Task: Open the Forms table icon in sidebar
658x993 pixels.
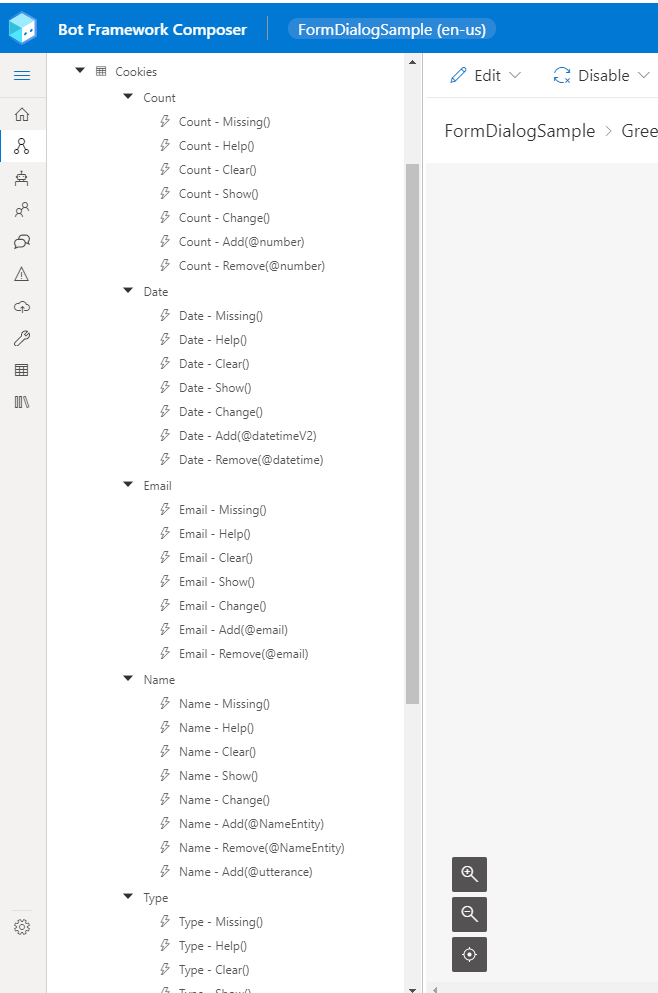Action: click(x=22, y=370)
